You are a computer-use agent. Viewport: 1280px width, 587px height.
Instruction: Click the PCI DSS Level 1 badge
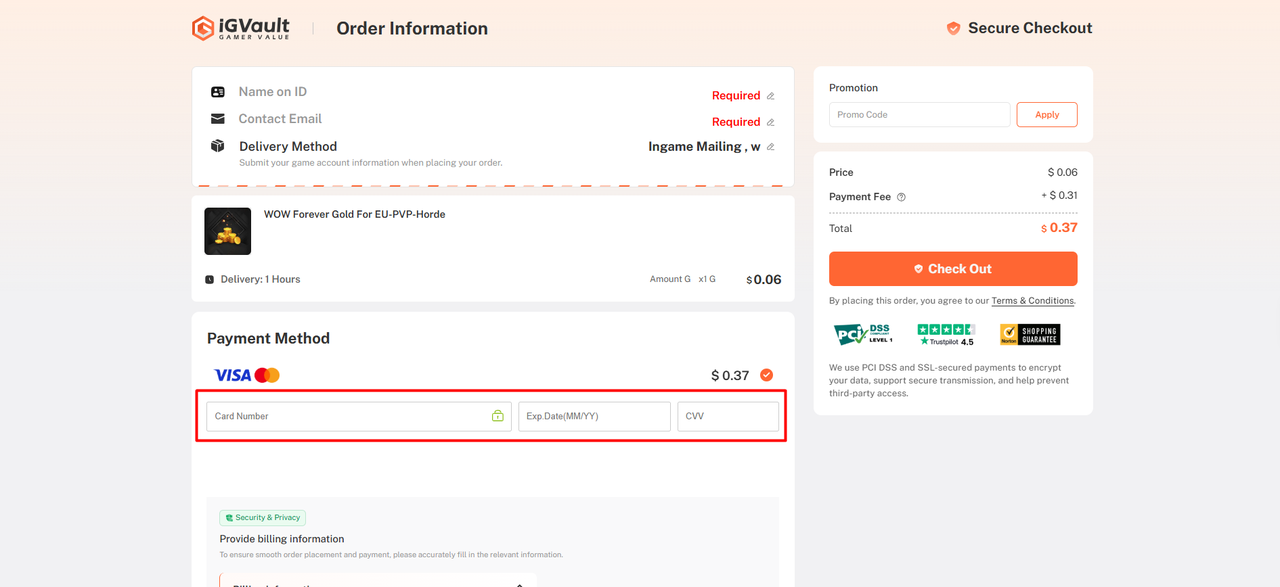[863, 334]
